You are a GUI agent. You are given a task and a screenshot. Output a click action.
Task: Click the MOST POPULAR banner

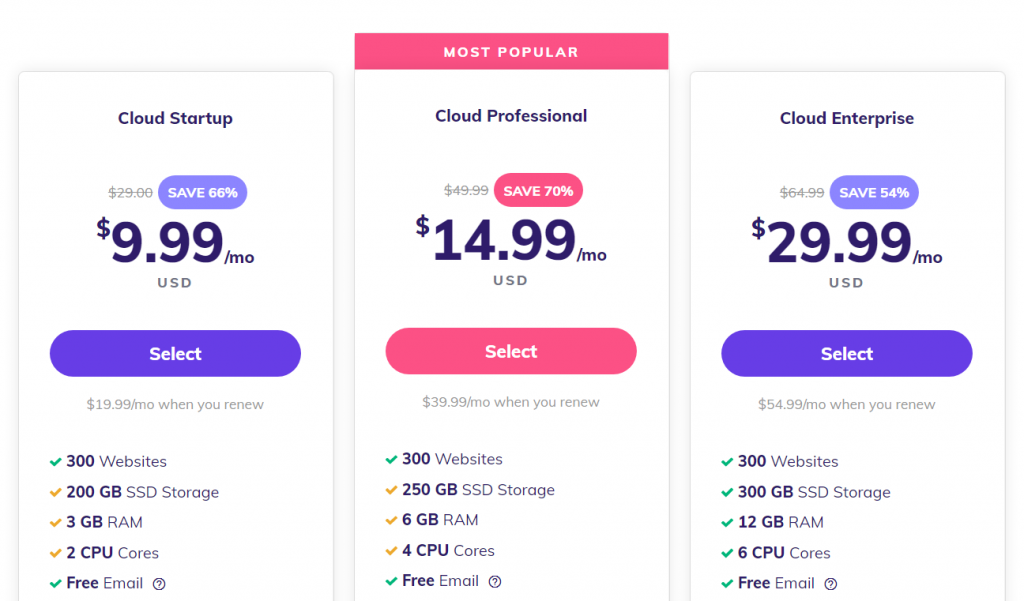[x=511, y=52]
